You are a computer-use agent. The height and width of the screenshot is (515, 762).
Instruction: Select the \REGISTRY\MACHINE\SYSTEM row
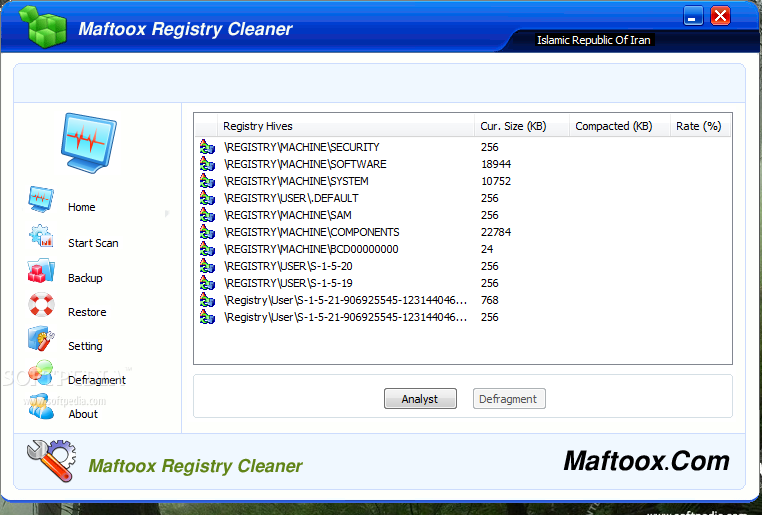464,181
